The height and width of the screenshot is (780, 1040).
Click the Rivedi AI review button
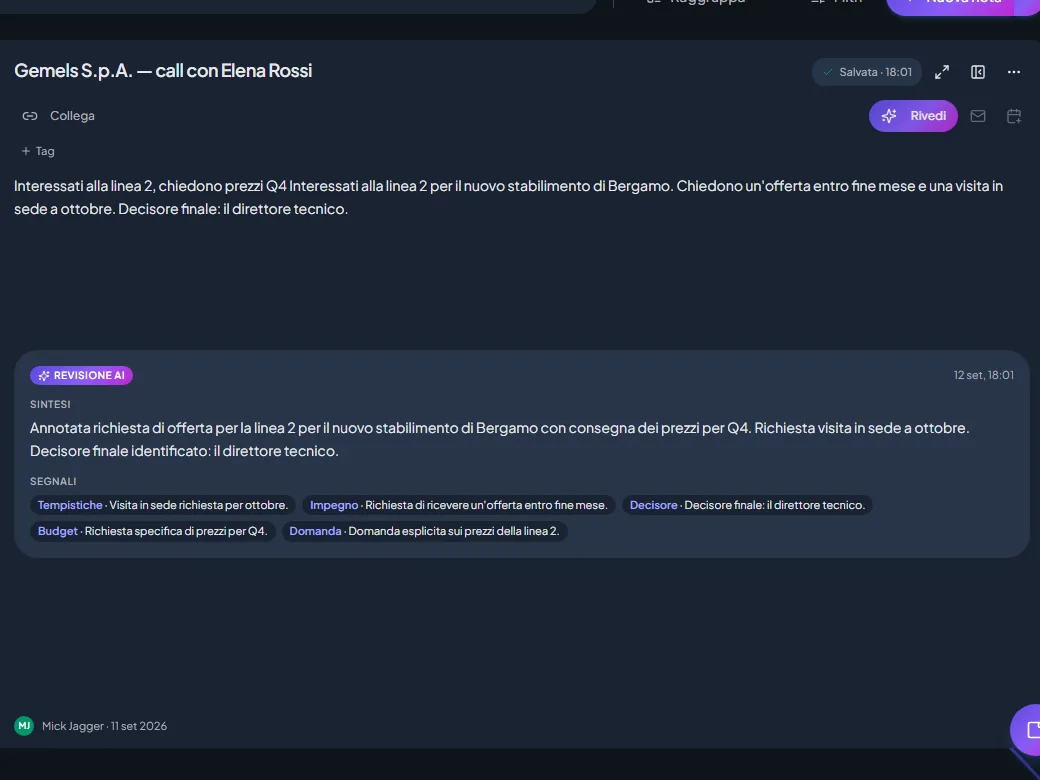pos(913,116)
